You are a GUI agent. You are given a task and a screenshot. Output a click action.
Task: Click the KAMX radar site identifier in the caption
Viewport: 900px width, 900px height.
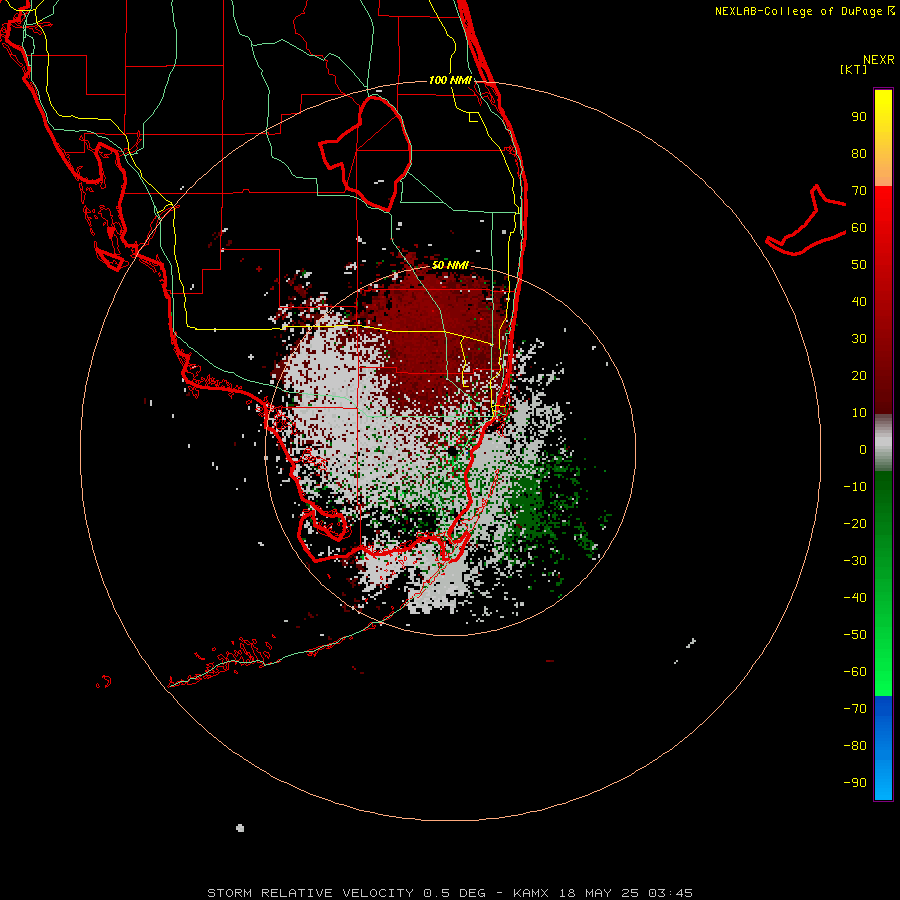point(530,893)
